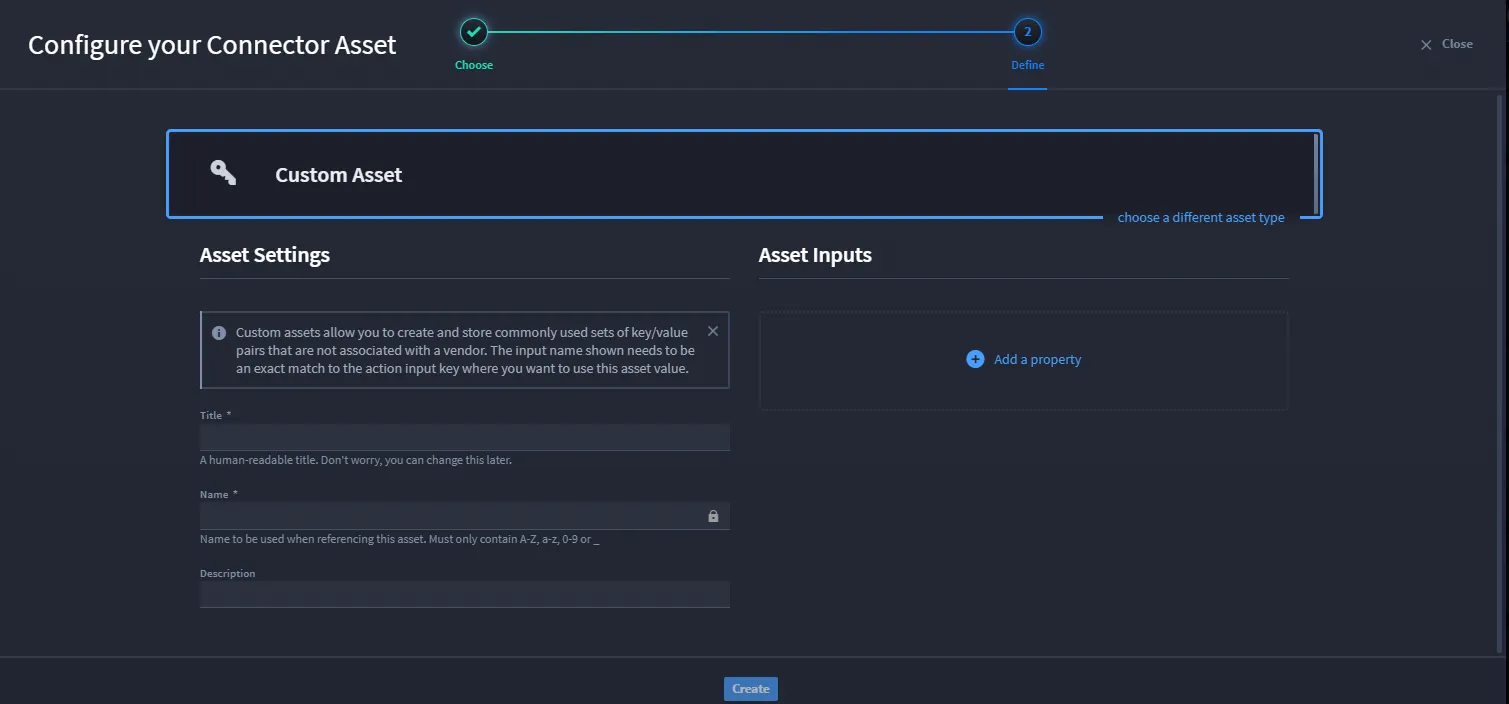Select the Custom Asset card title
Image resolution: width=1509 pixels, height=704 pixels.
[x=339, y=175]
